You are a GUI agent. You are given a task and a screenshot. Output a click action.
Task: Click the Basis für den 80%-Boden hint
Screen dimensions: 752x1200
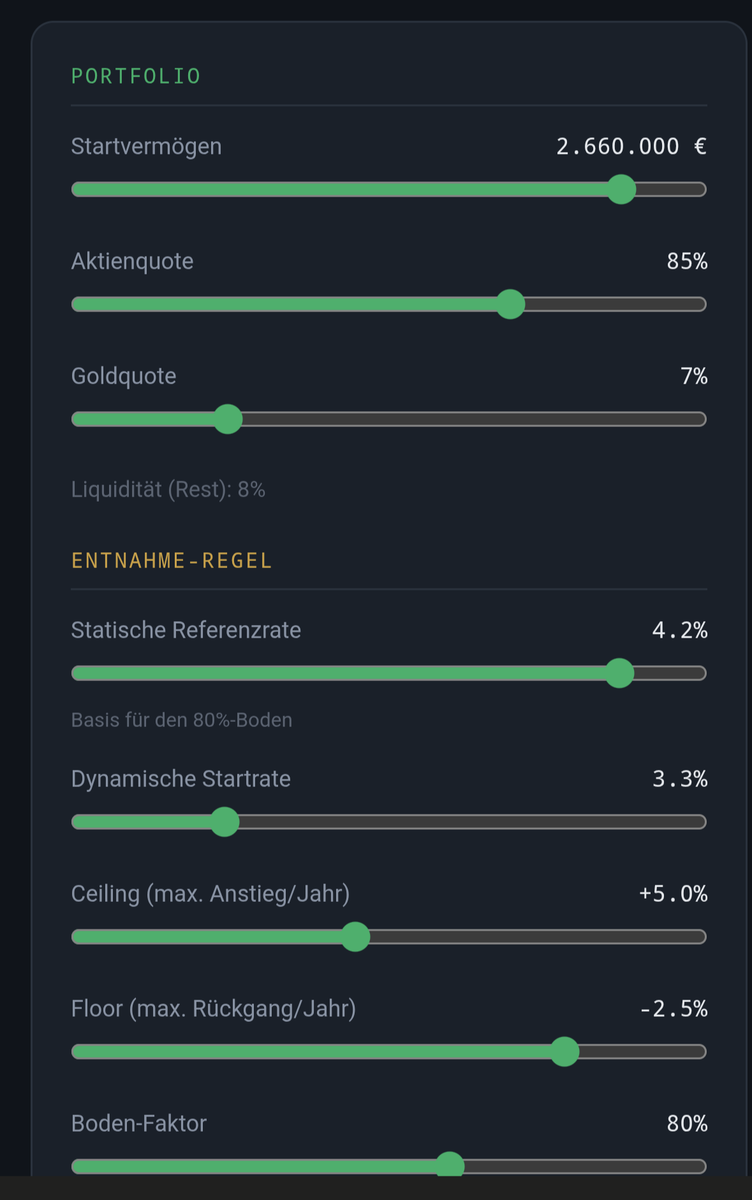182,720
